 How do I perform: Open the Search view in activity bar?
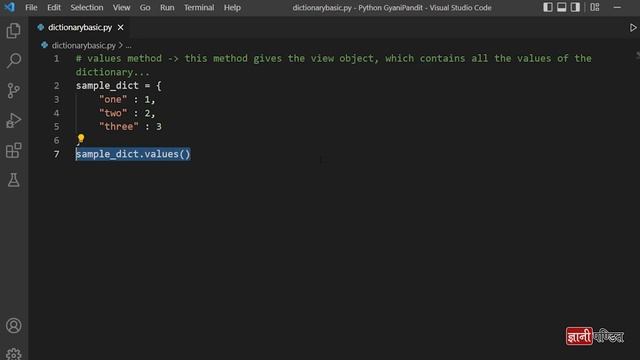[x=13, y=60]
